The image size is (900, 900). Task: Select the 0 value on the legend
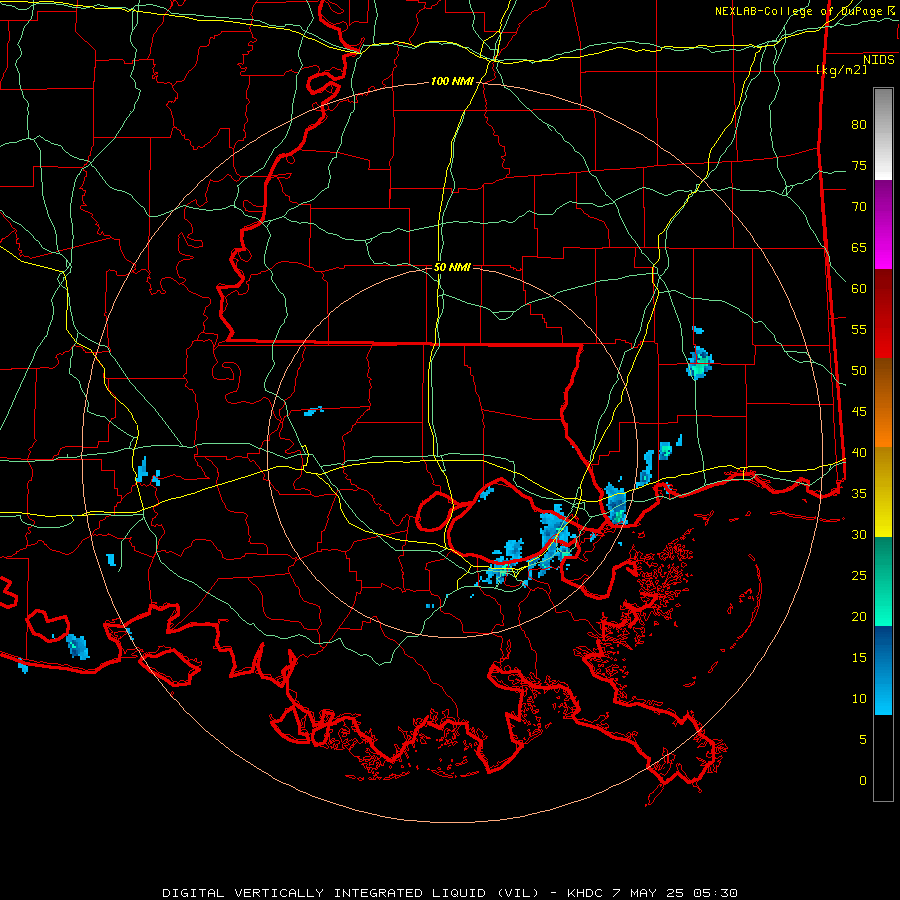[x=863, y=781]
